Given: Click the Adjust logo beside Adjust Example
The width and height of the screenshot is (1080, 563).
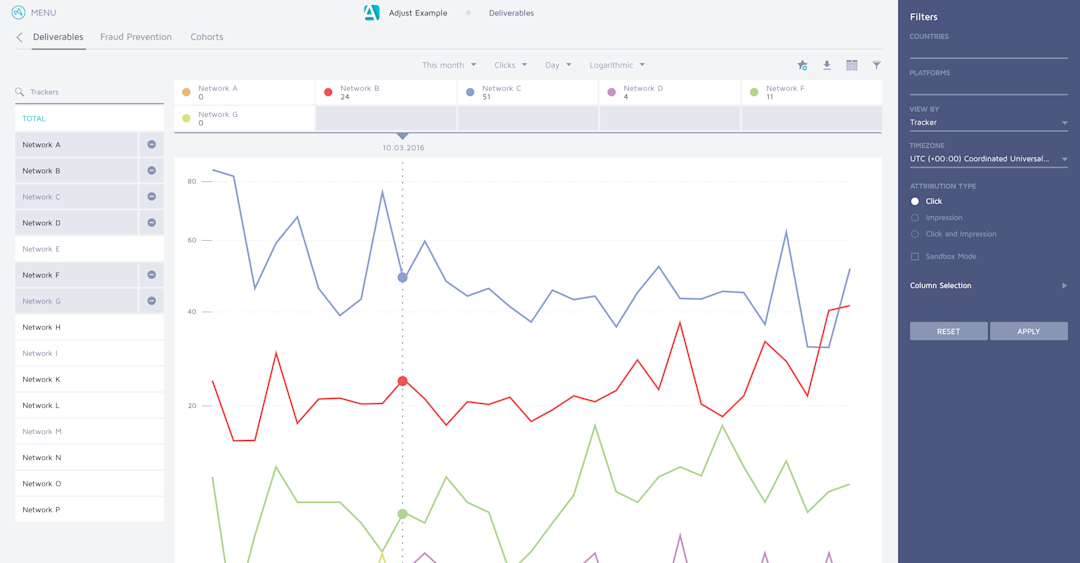Looking at the screenshot, I should (x=371, y=12).
